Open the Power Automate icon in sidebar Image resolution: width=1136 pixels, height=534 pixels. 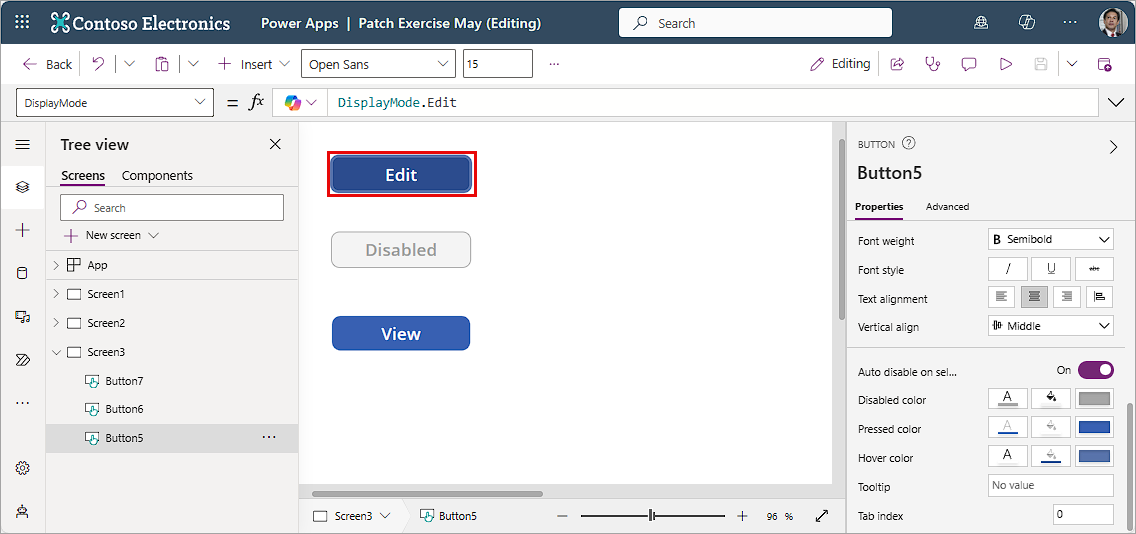coord(22,360)
